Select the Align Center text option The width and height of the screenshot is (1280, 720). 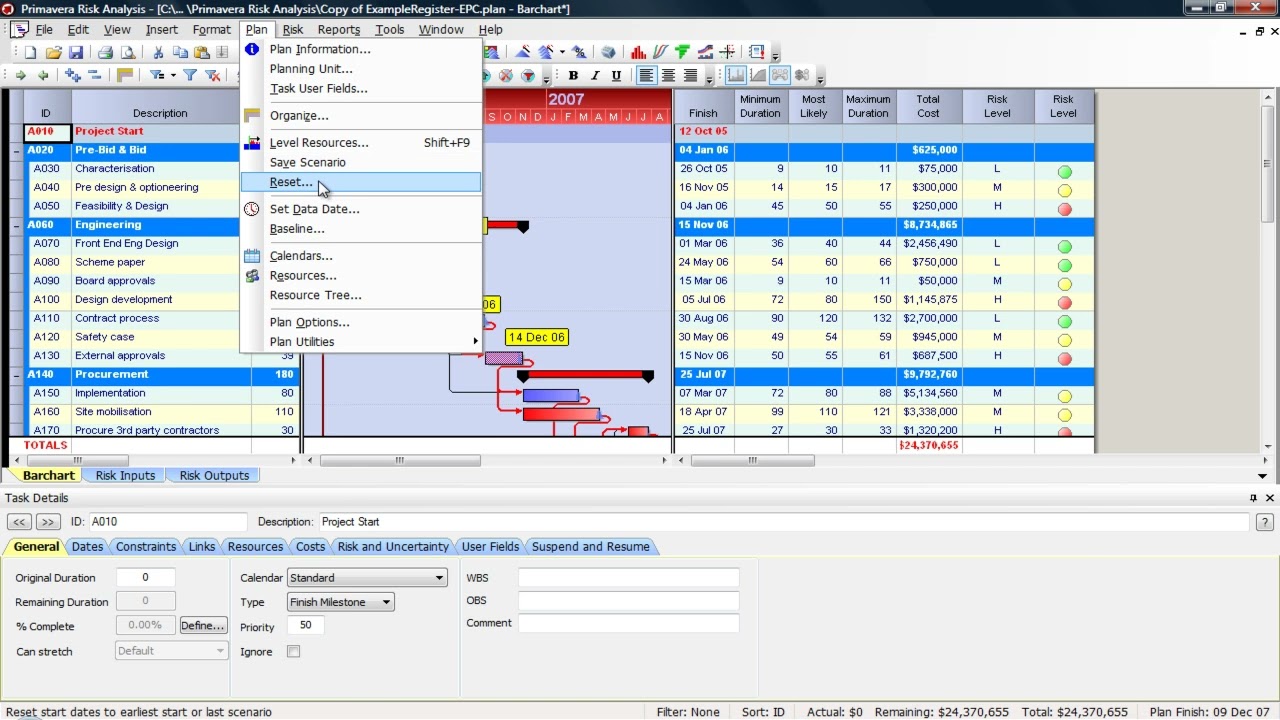(668, 75)
